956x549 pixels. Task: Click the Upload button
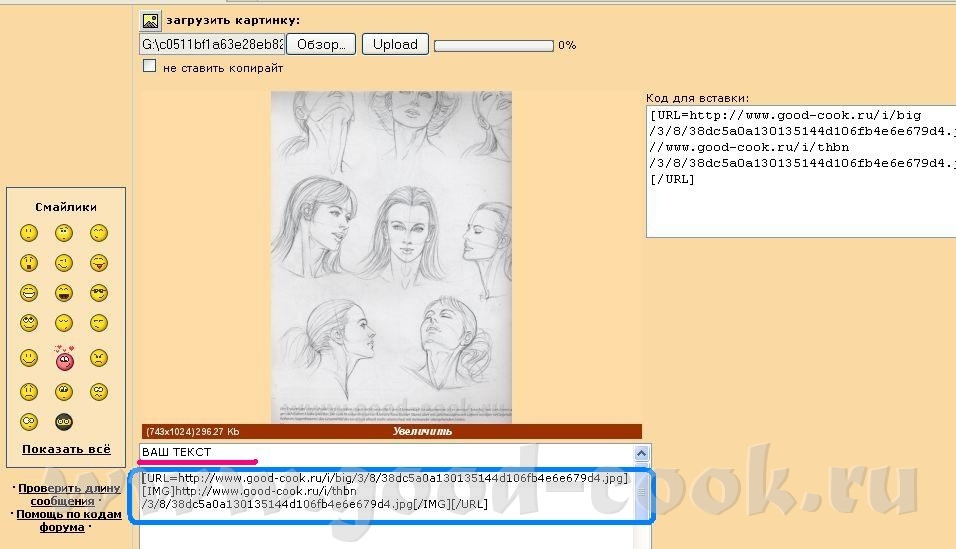point(395,45)
